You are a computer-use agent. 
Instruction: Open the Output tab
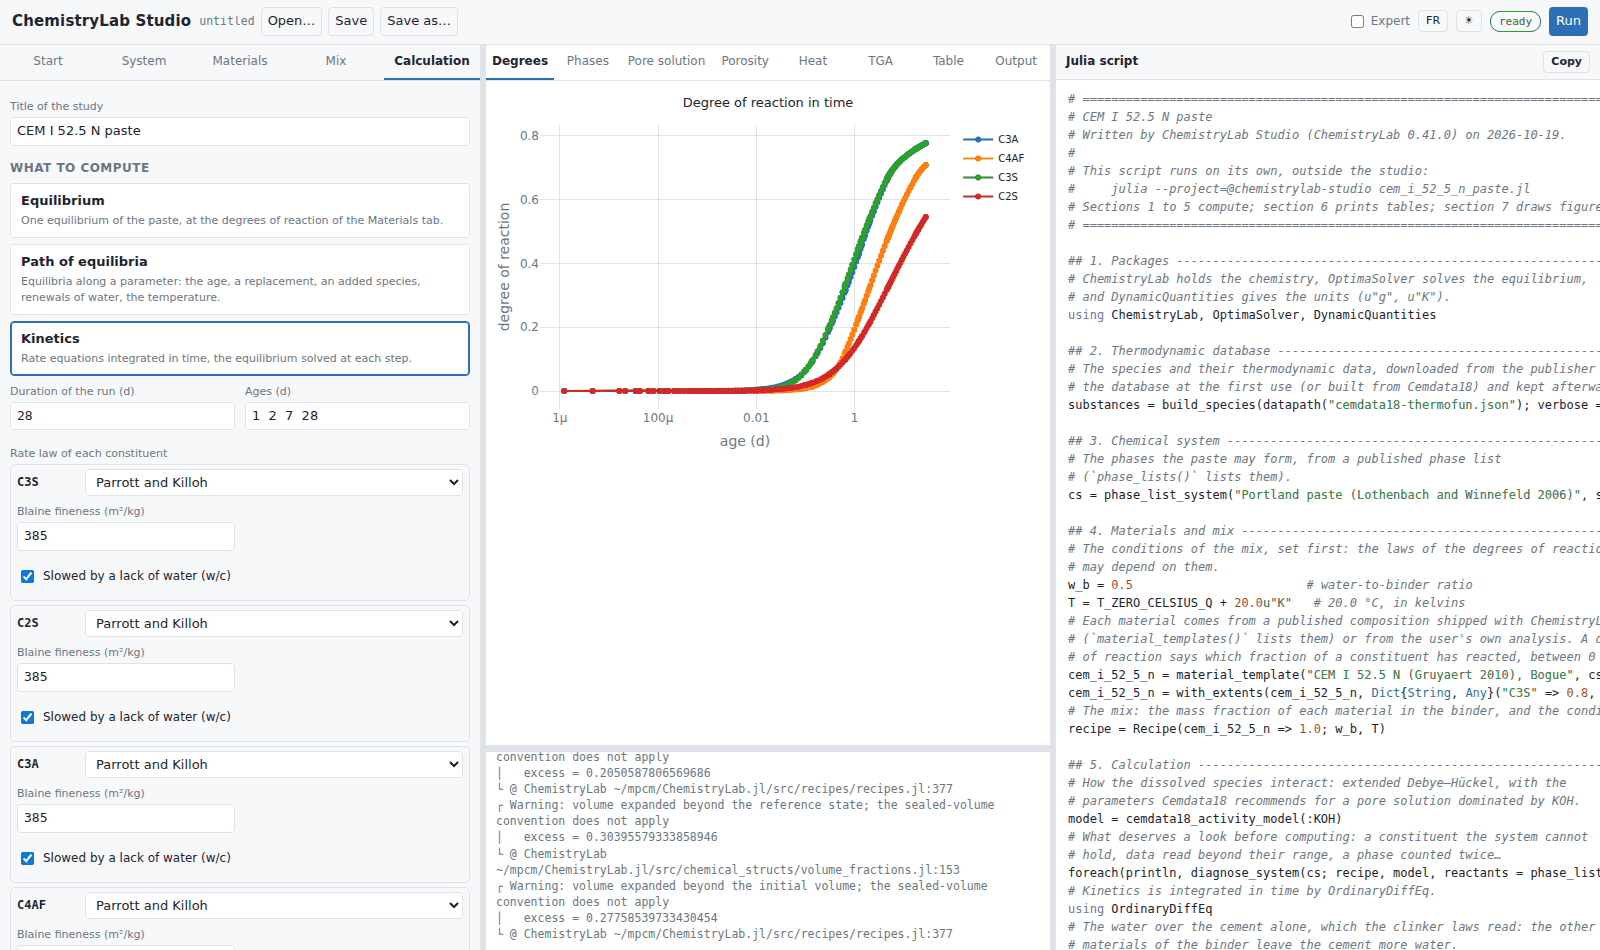pyautogui.click(x=1016, y=61)
